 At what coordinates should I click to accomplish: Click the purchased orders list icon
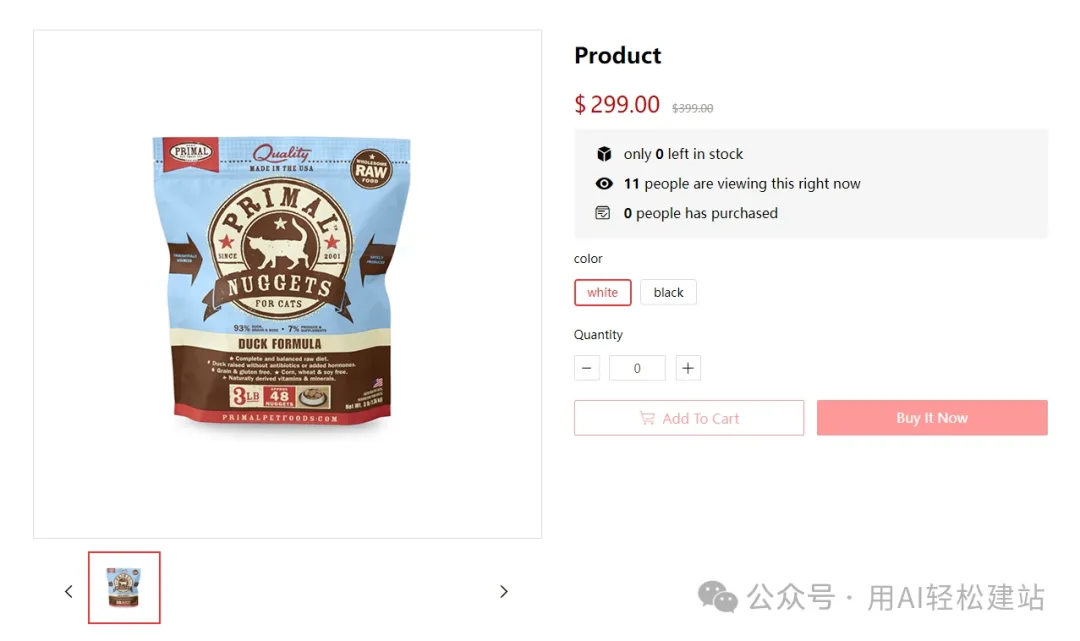pyautogui.click(x=603, y=213)
